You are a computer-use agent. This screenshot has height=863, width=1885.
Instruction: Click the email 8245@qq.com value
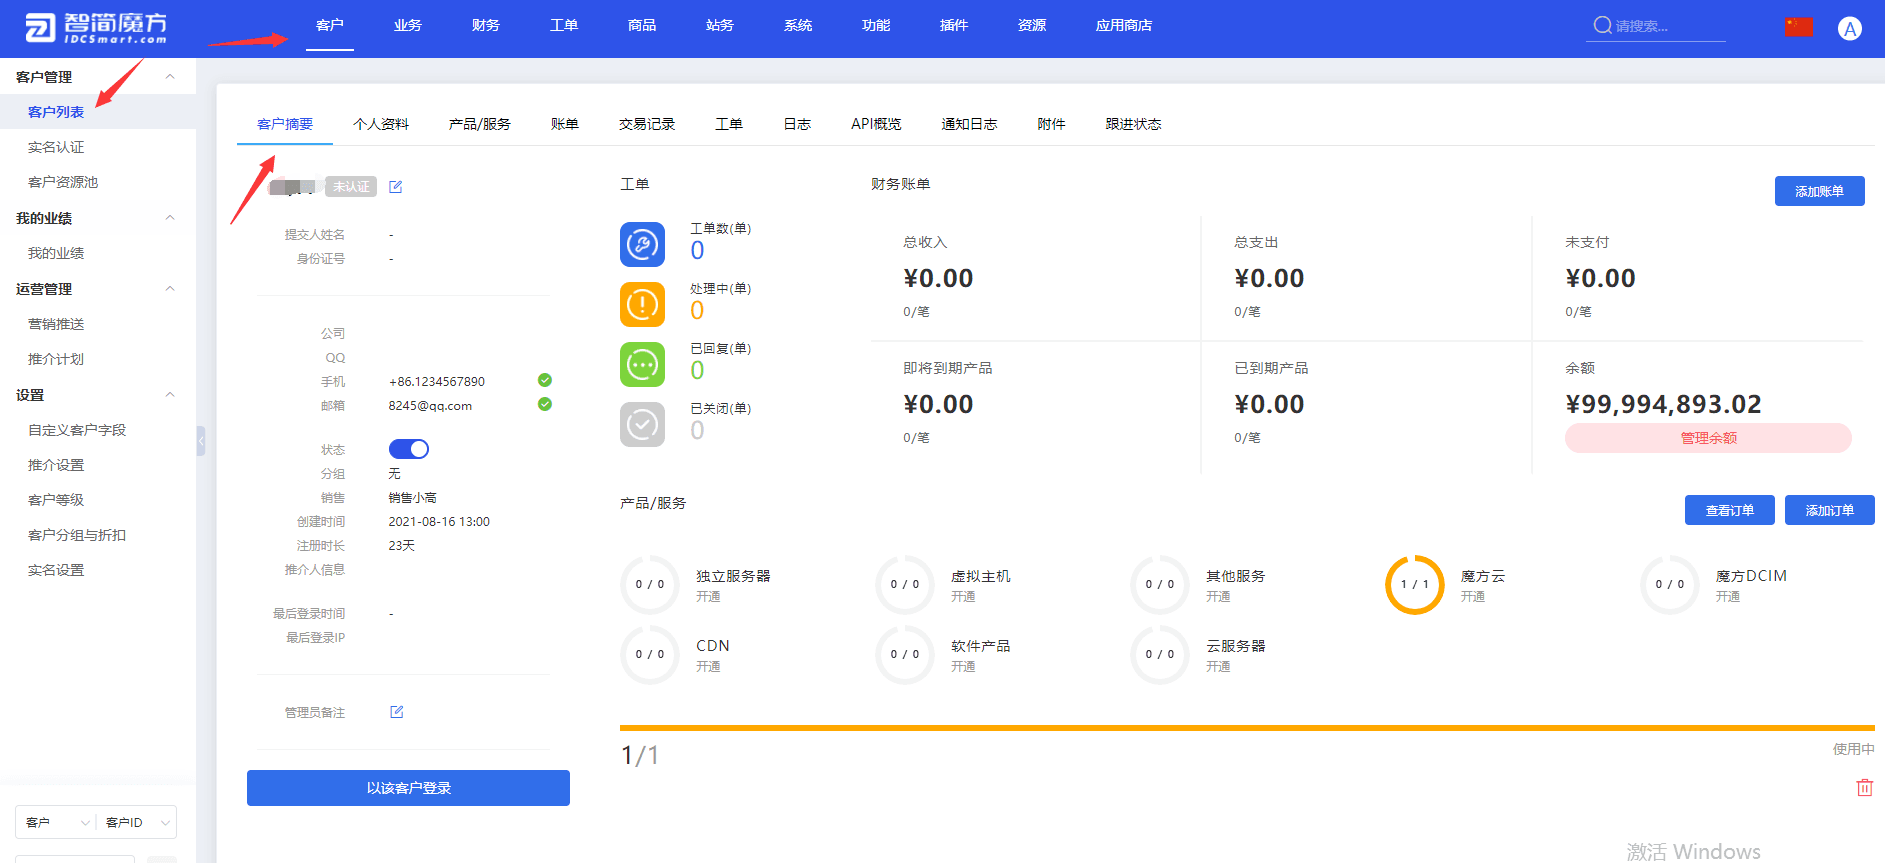coord(430,406)
